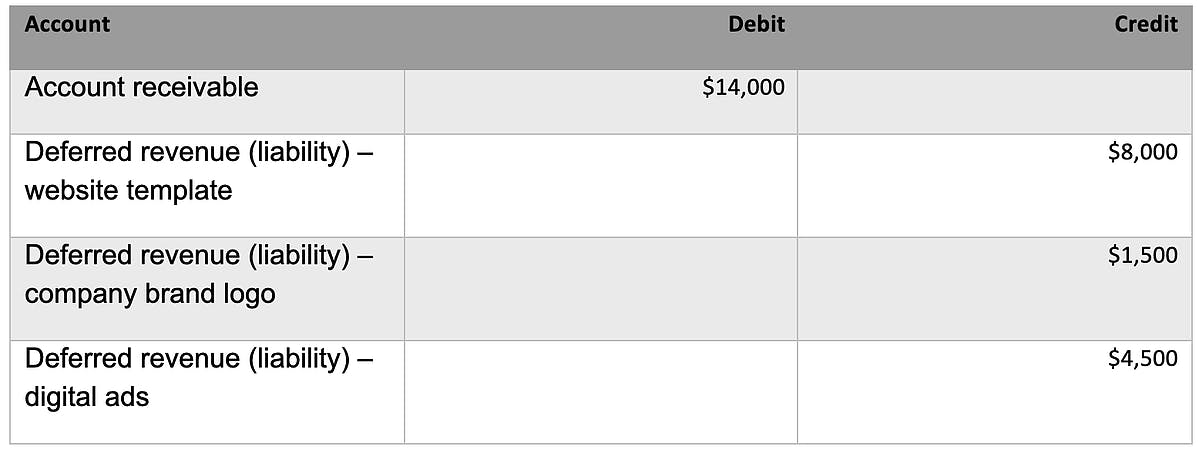Viewport: 1199px width, 450px height.
Task: Click the 'Deferred revenue (liability)' line above 'website template'
Action: (189, 153)
